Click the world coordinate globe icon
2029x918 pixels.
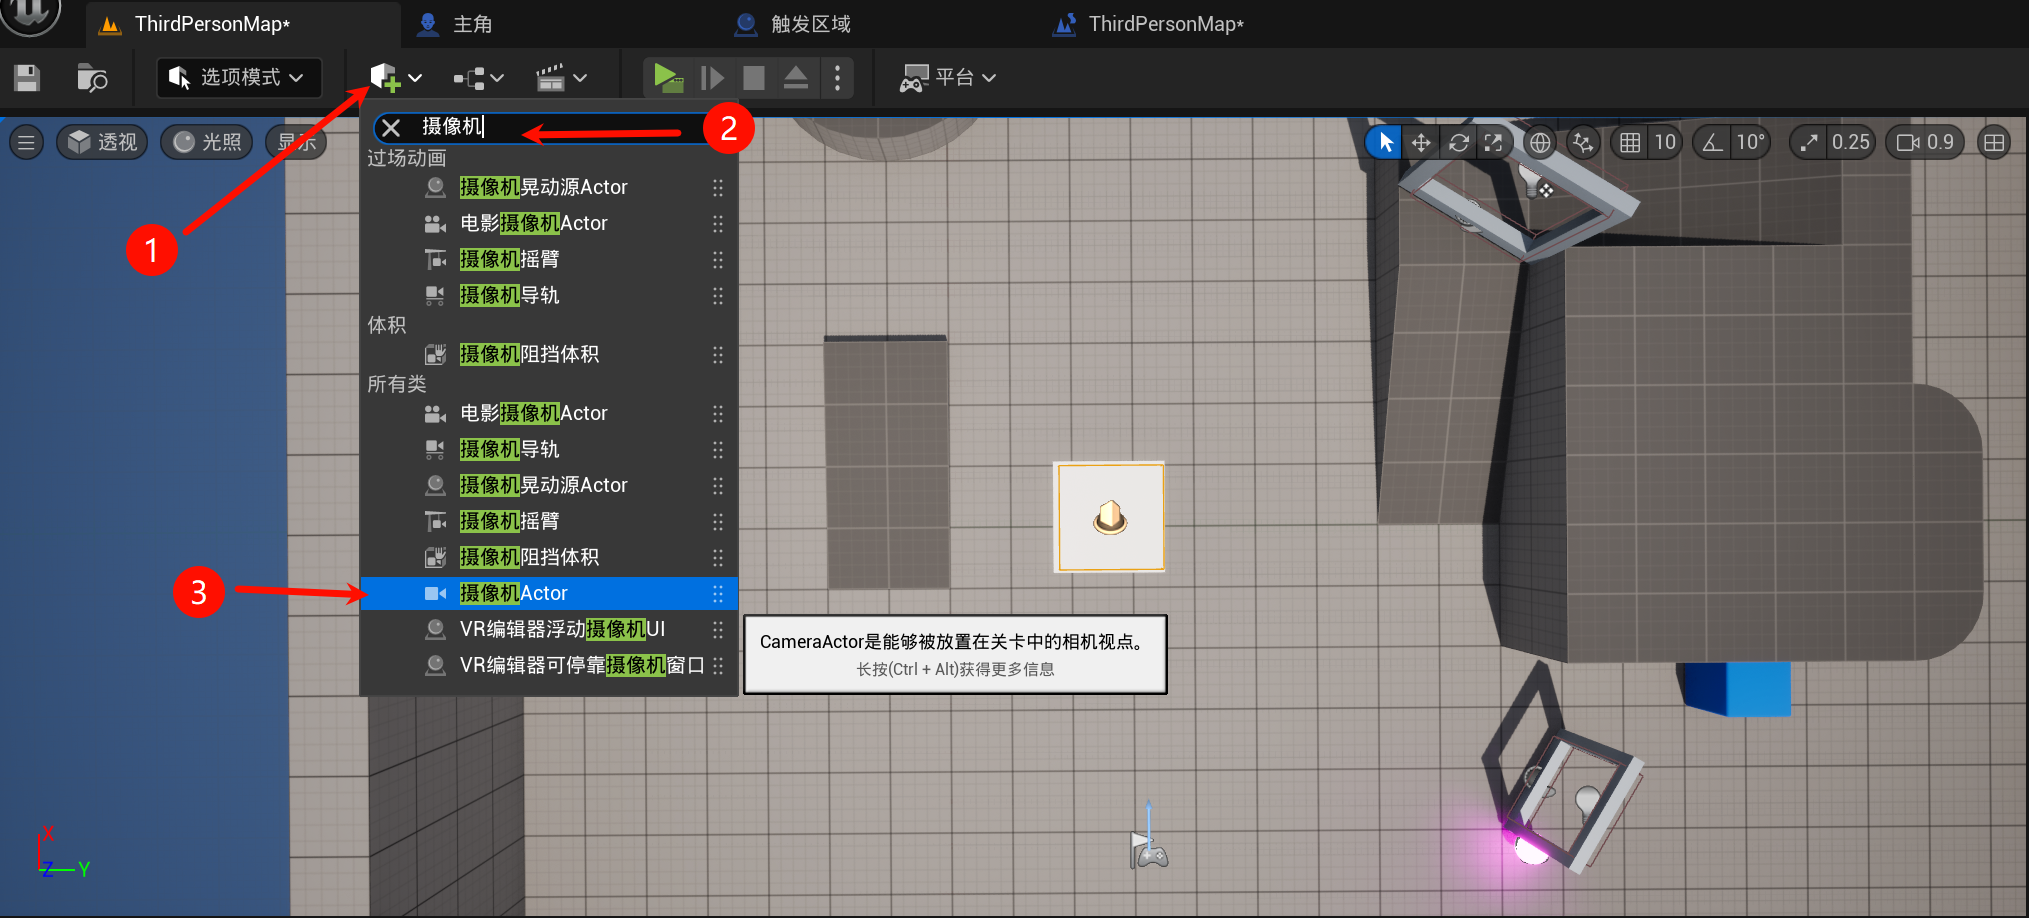point(1540,143)
